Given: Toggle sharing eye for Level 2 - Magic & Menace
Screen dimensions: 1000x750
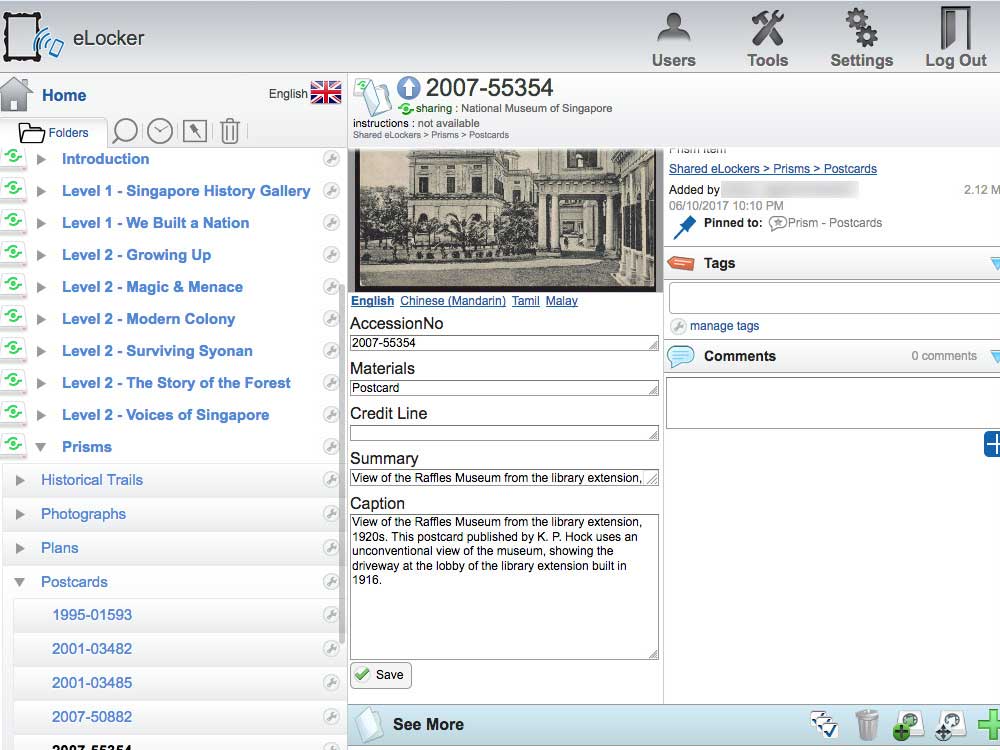Looking at the screenshot, I should coord(13,285).
